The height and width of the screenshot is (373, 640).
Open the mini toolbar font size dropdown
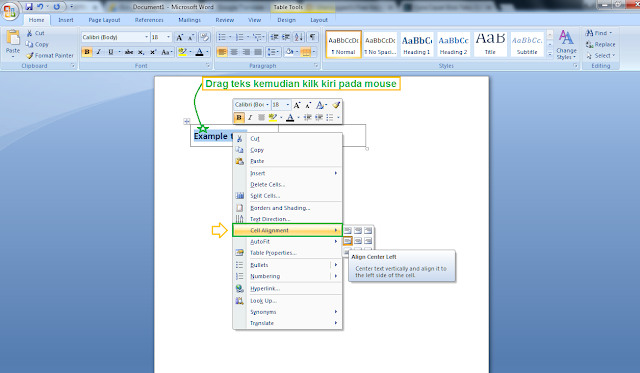tap(288, 105)
